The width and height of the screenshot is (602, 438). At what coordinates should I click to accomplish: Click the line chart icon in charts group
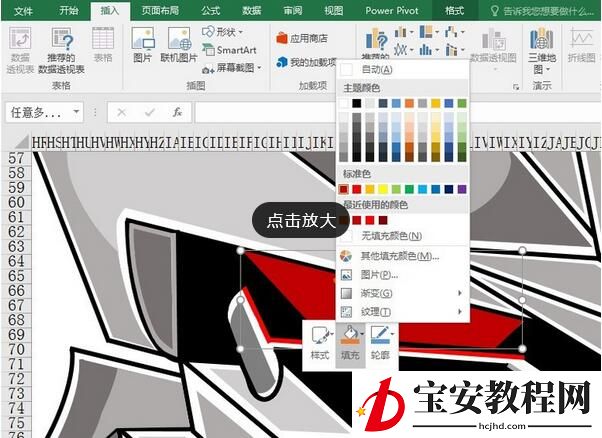click(x=401, y=50)
